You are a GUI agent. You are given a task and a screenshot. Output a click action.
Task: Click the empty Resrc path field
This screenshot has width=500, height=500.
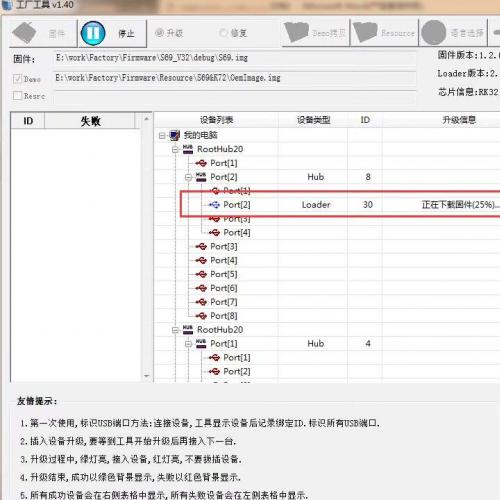pyautogui.click(x=235, y=97)
